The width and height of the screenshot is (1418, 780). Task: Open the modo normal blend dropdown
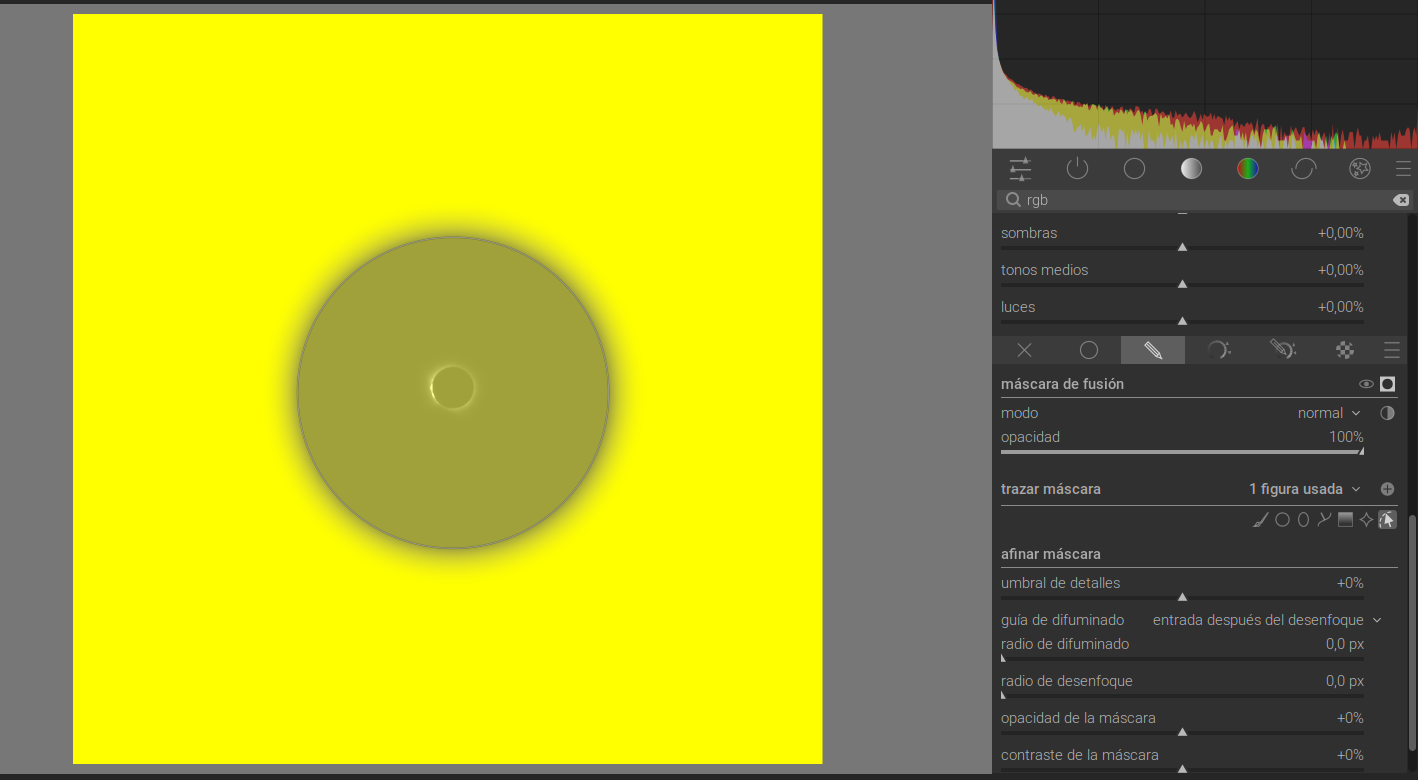tap(1329, 413)
